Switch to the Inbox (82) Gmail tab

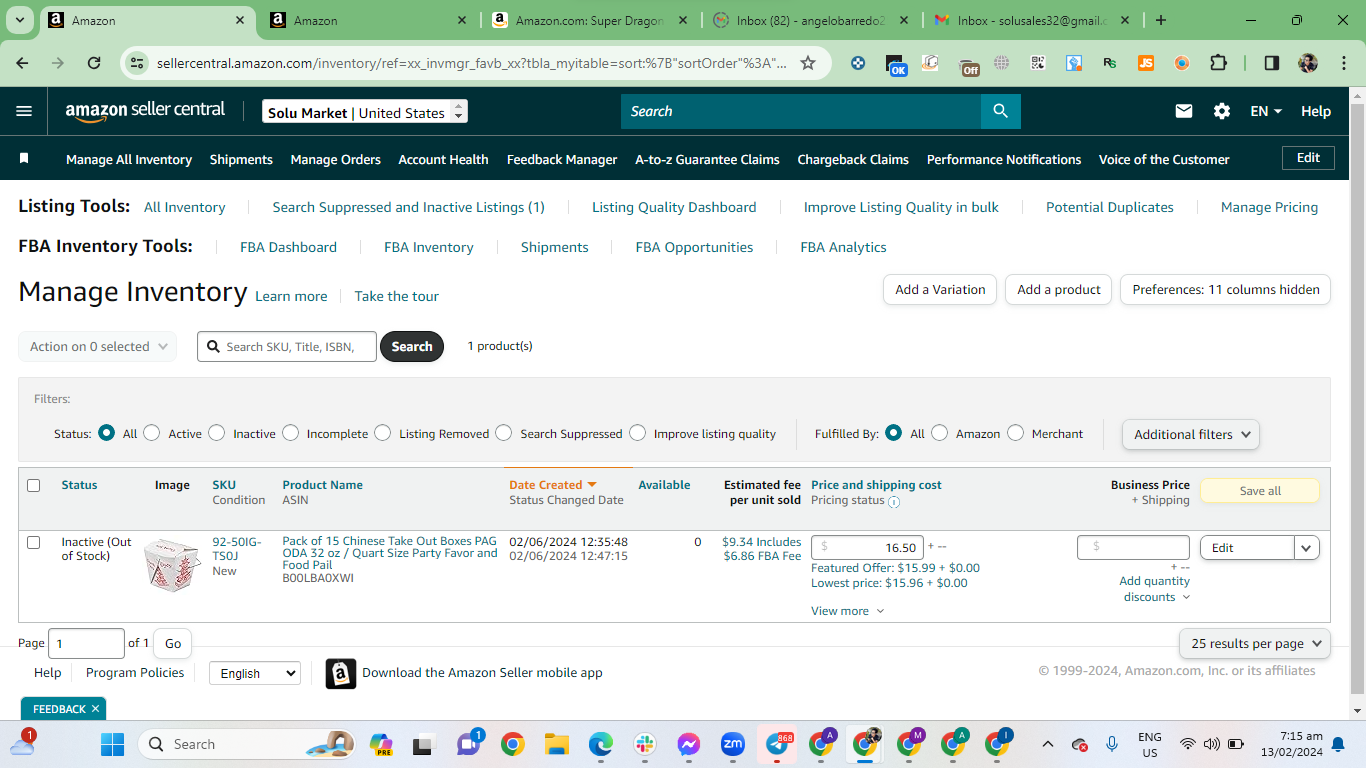click(x=810, y=20)
